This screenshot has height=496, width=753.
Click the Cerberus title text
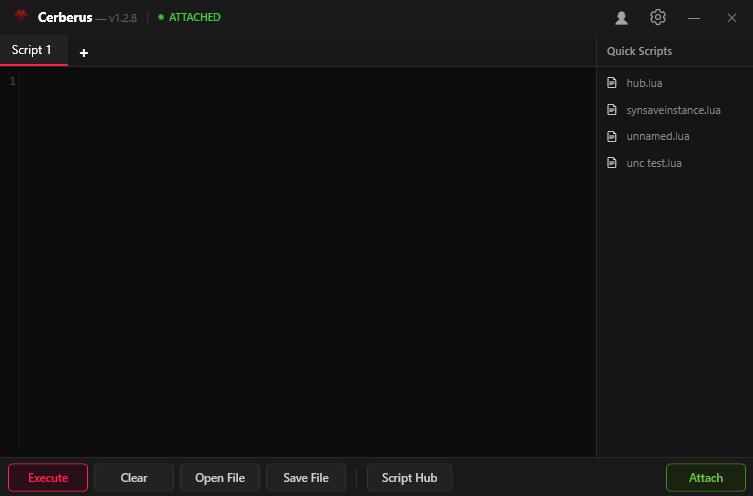click(x=65, y=17)
